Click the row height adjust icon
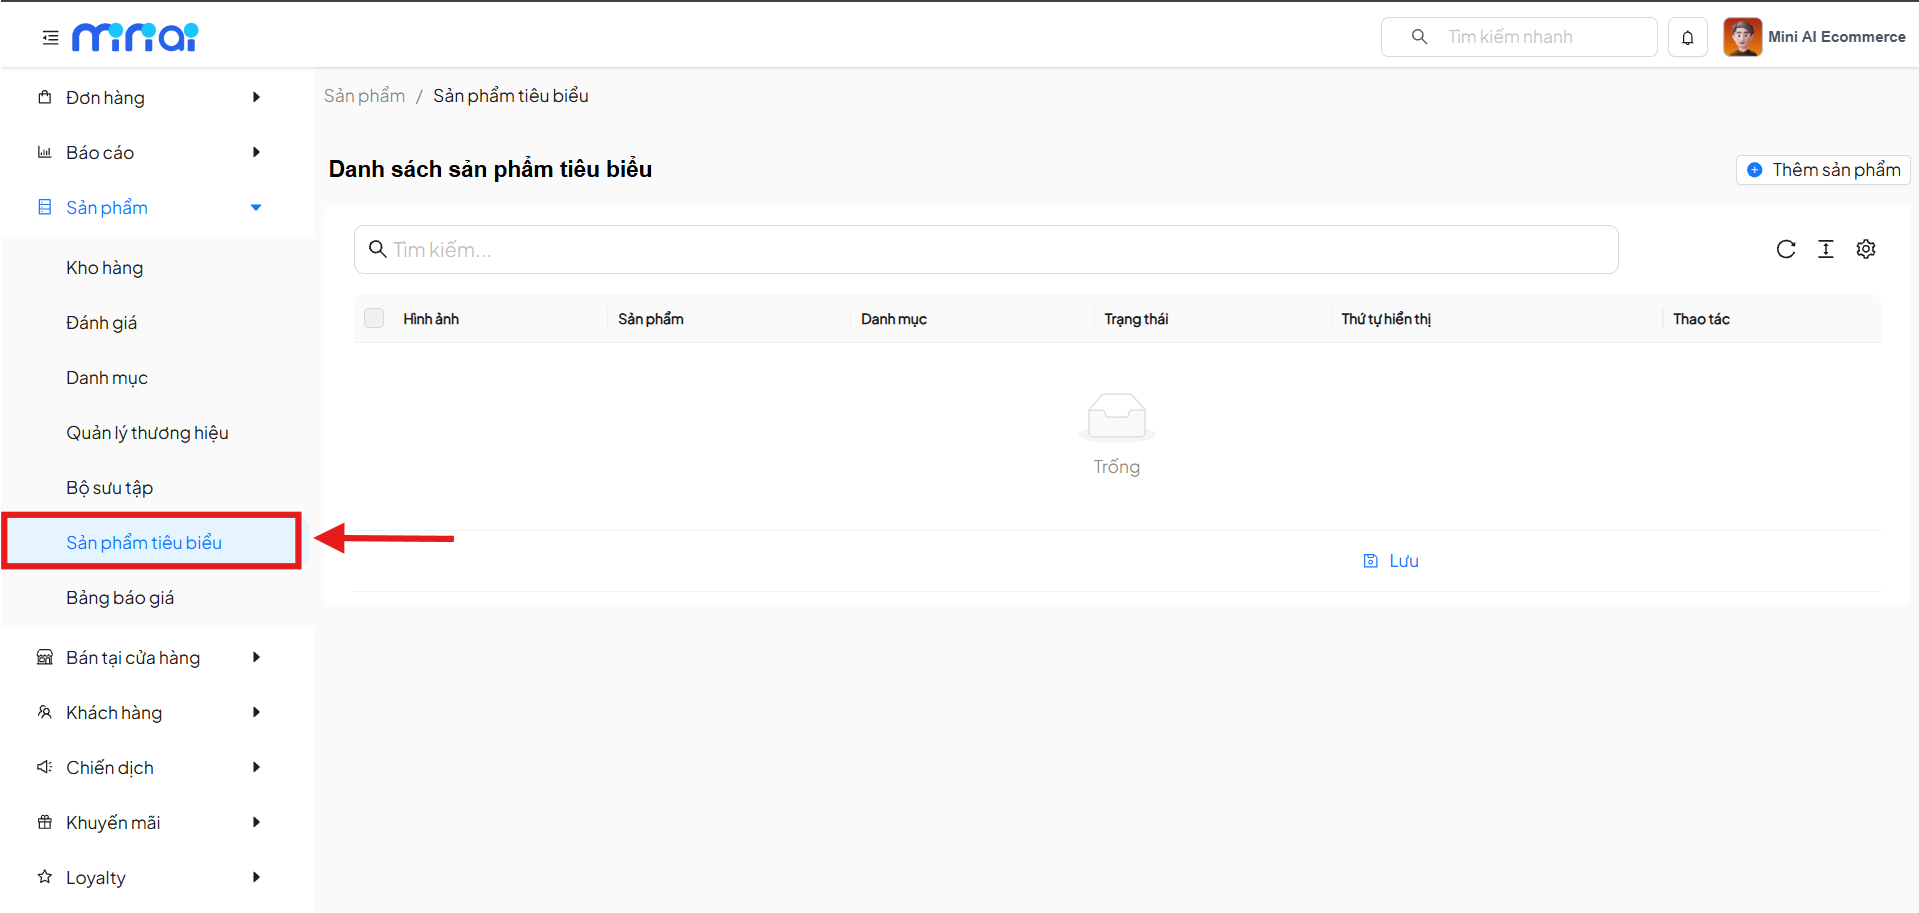 point(1825,249)
